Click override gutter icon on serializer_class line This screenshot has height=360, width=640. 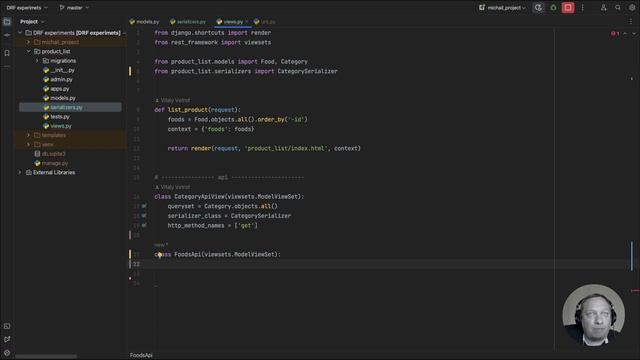coord(144,216)
